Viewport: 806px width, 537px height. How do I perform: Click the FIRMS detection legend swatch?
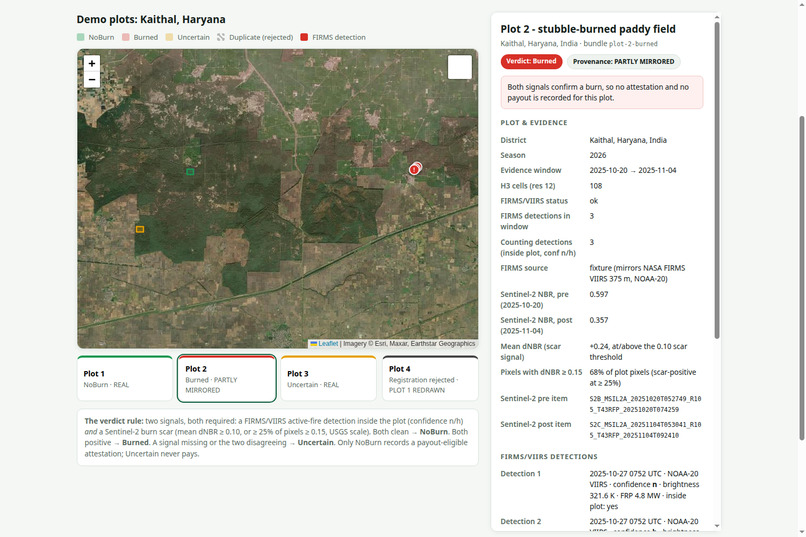coord(304,37)
